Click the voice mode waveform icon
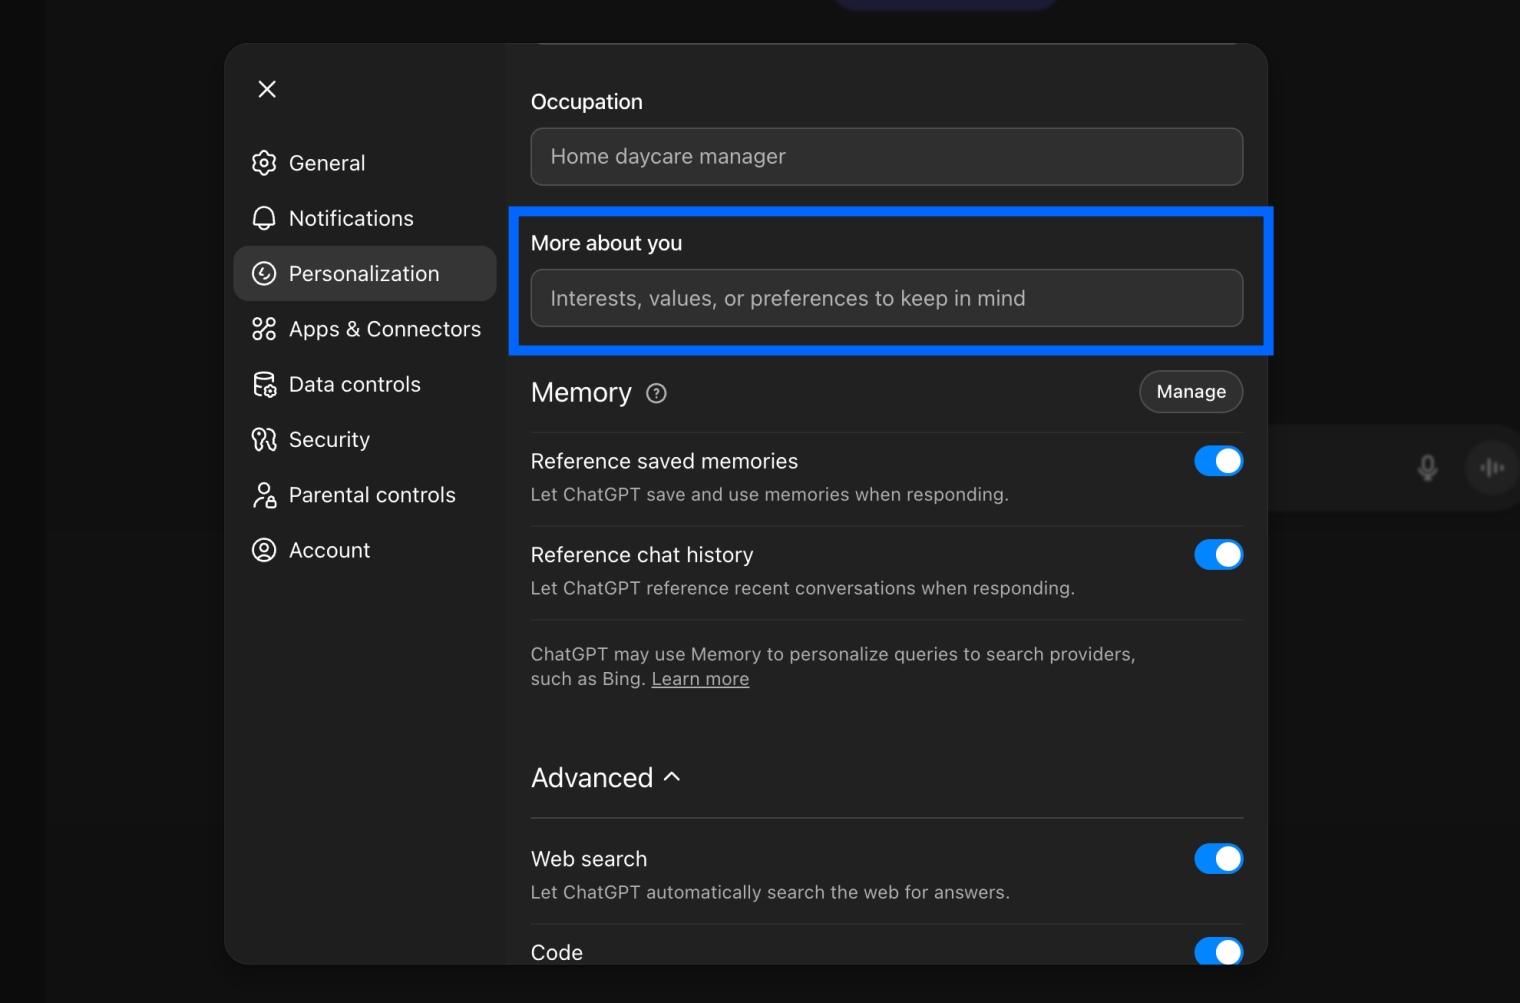The image size is (1520, 1003). [1492, 467]
